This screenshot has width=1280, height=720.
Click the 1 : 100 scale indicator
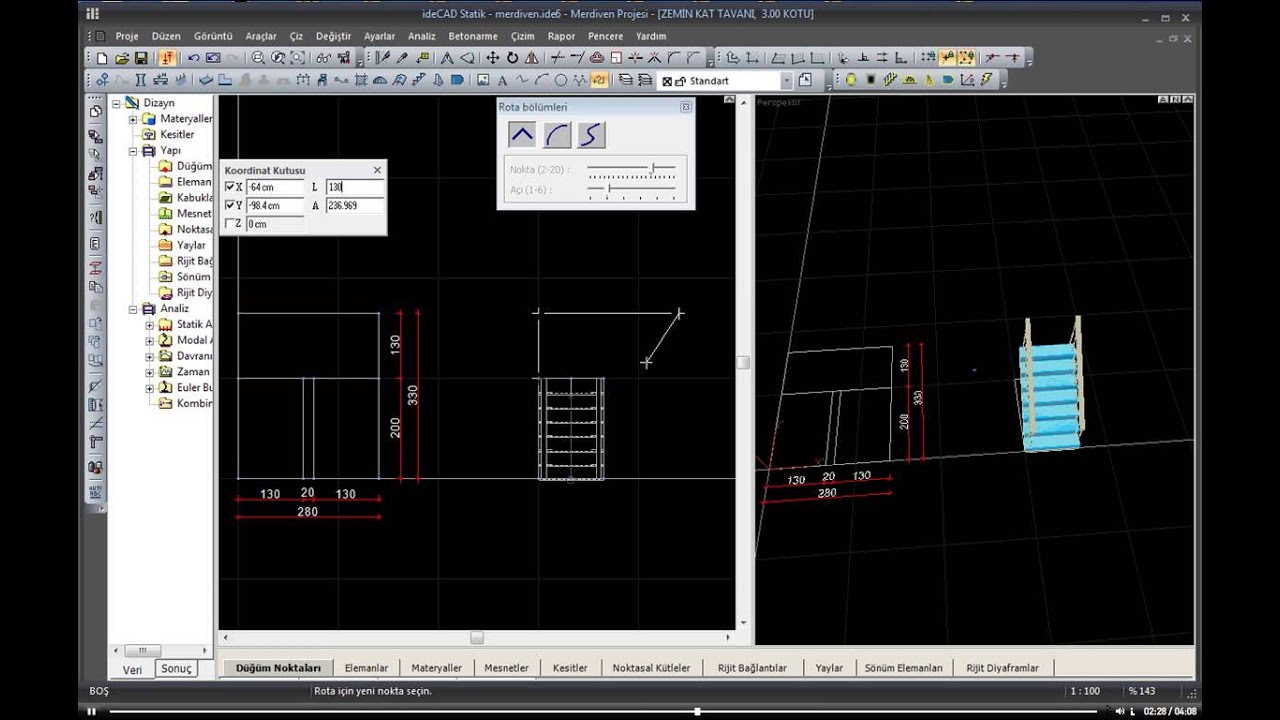[1086, 691]
